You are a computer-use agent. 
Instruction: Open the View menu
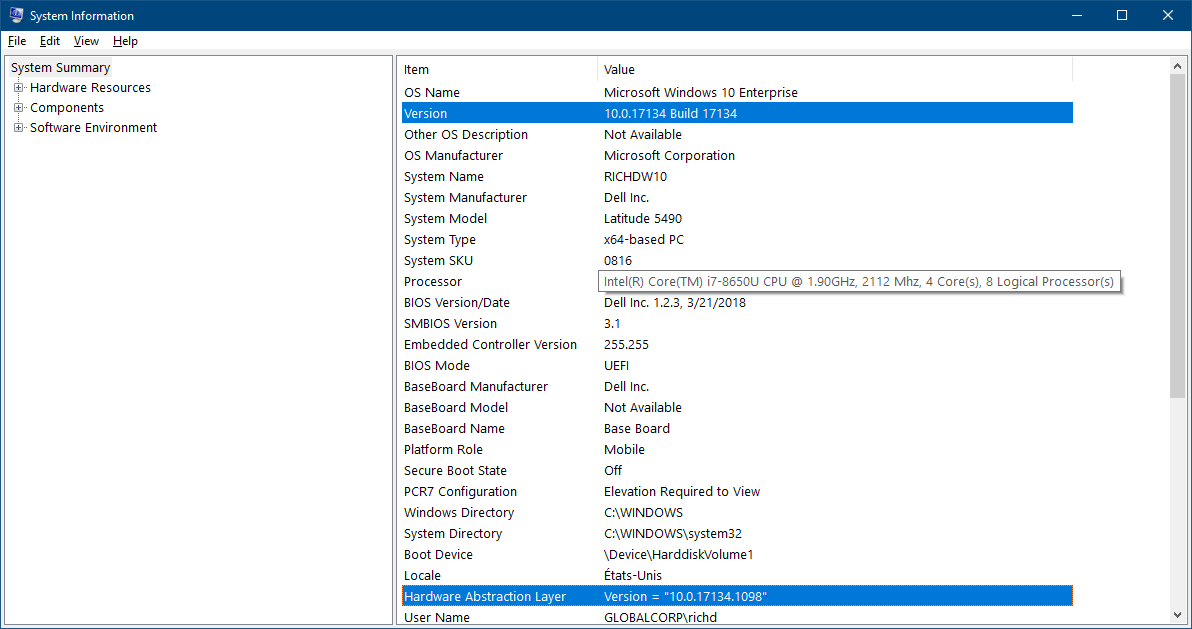86,41
